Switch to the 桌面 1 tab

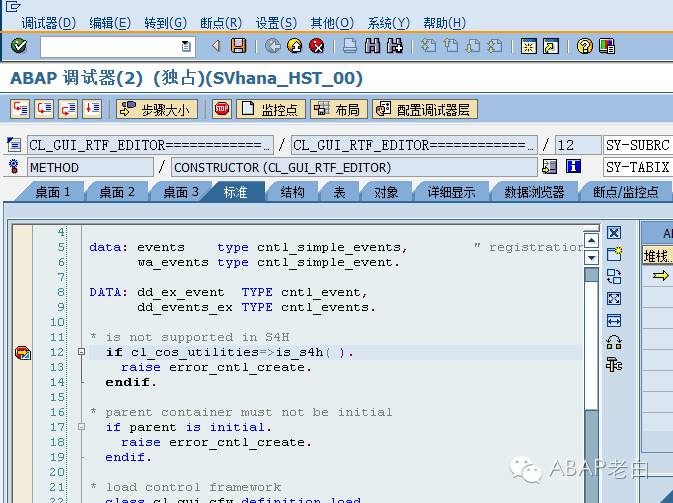click(x=52, y=192)
